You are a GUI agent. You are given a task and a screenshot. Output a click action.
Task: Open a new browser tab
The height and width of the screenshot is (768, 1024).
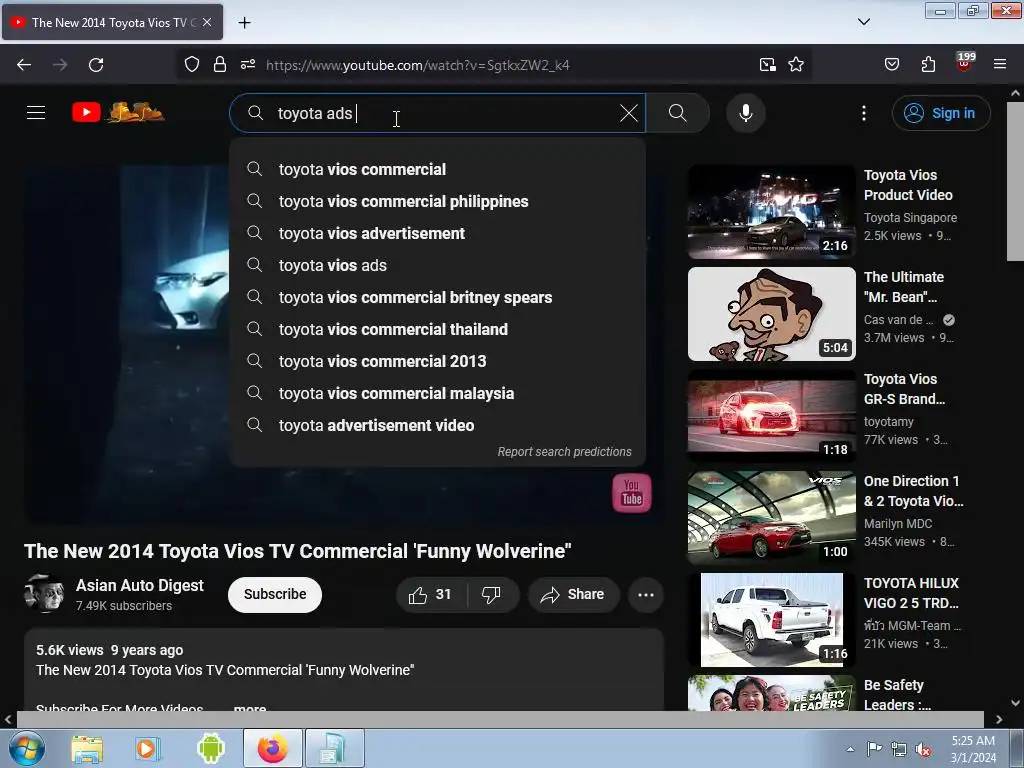click(244, 23)
